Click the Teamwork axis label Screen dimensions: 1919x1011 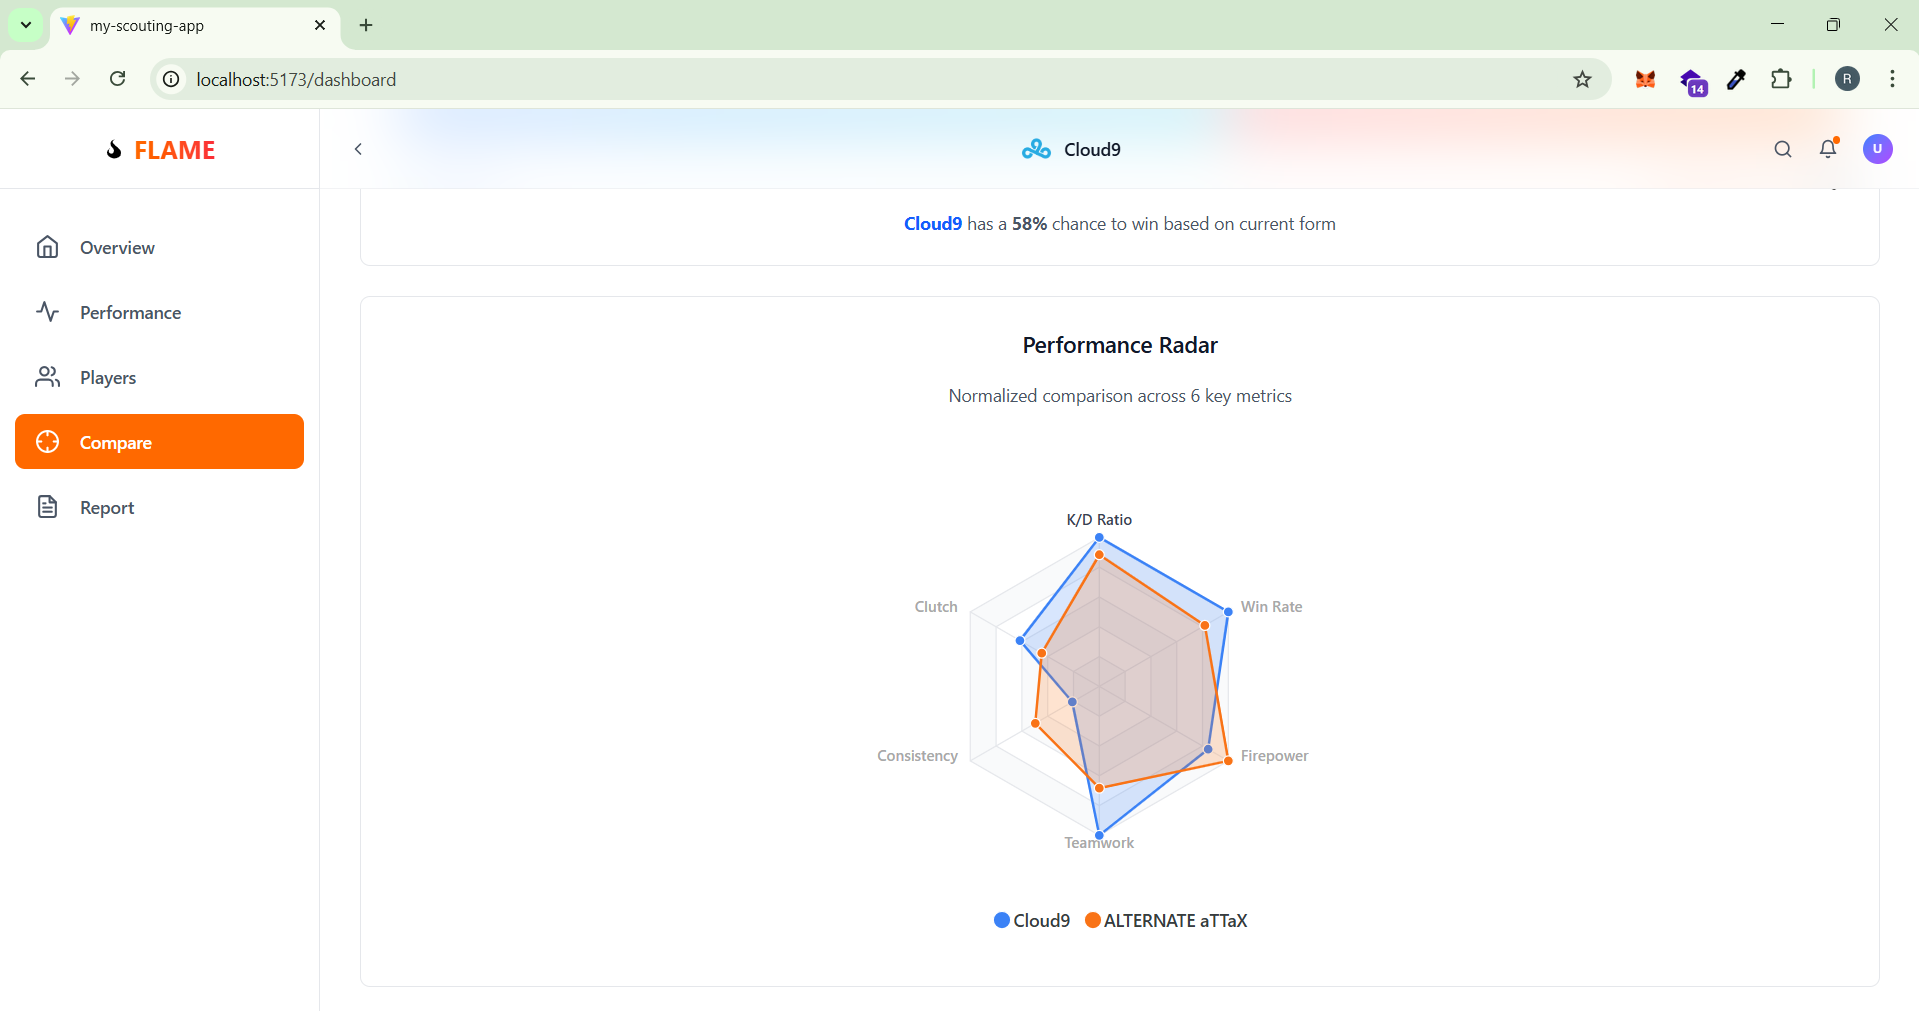1099,843
